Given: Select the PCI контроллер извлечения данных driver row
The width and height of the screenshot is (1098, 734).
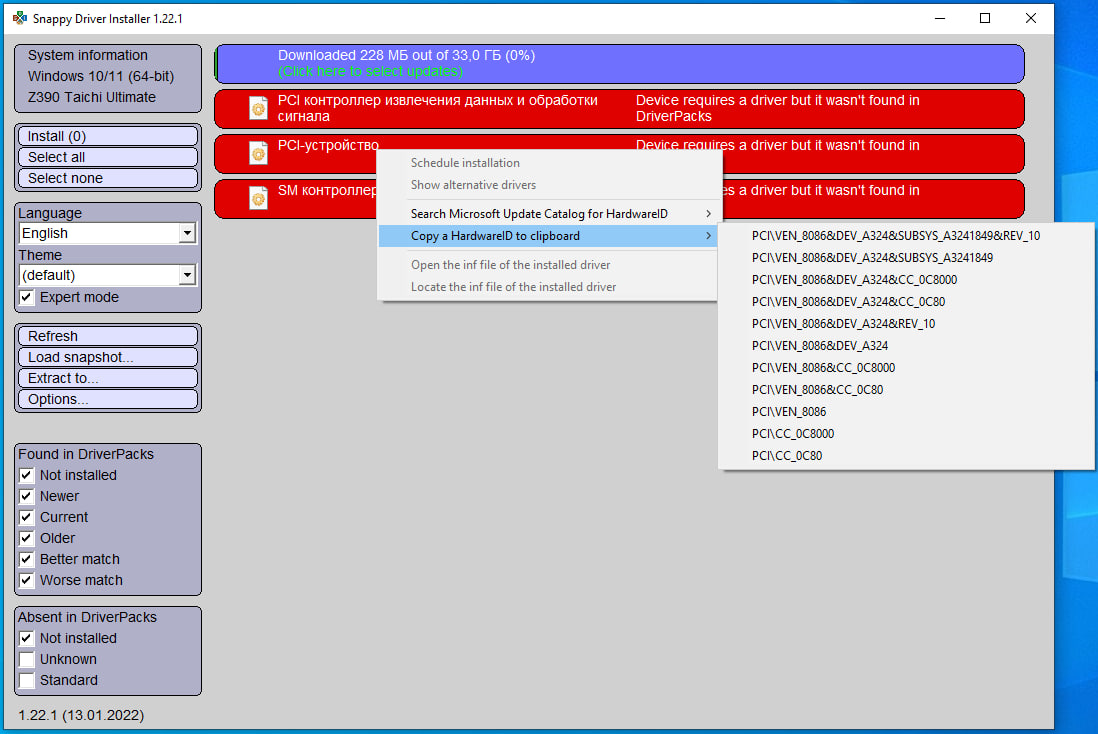Looking at the screenshot, I should click(620, 109).
